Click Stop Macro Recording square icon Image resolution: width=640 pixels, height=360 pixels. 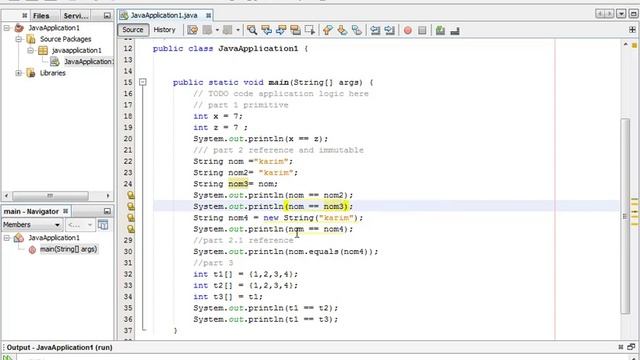[x=422, y=30]
